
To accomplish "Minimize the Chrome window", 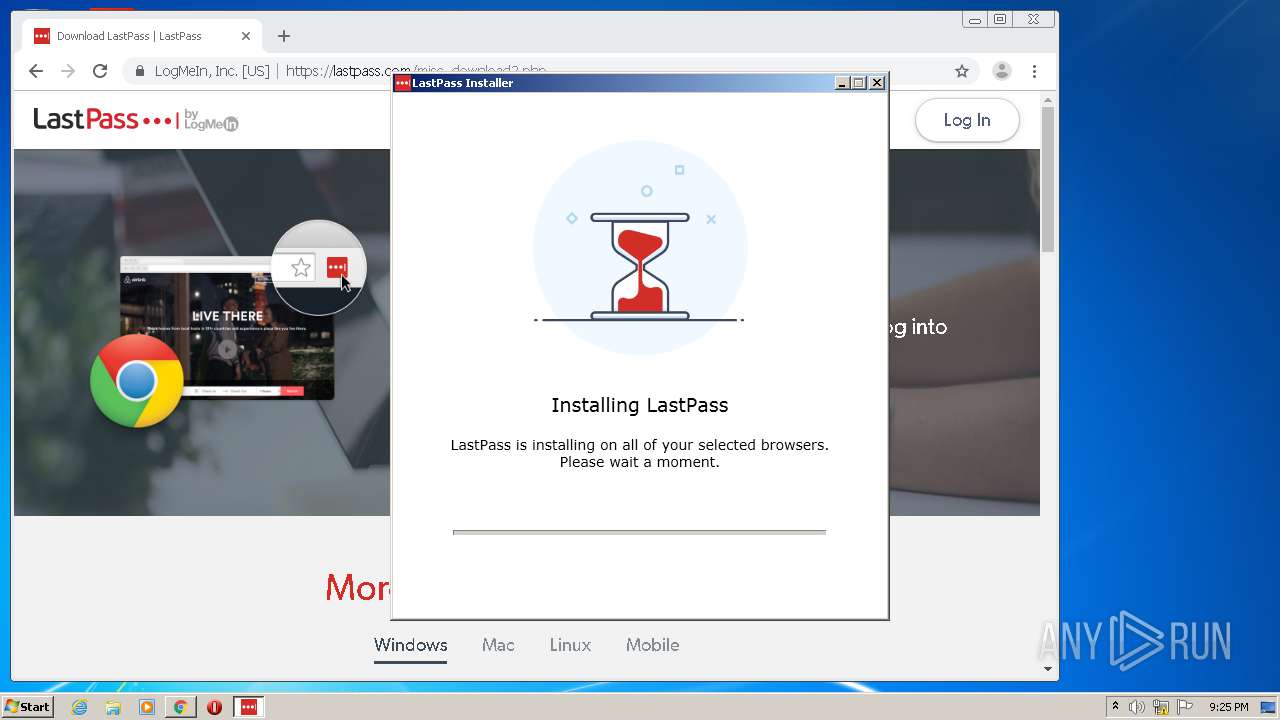I will 975,19.
